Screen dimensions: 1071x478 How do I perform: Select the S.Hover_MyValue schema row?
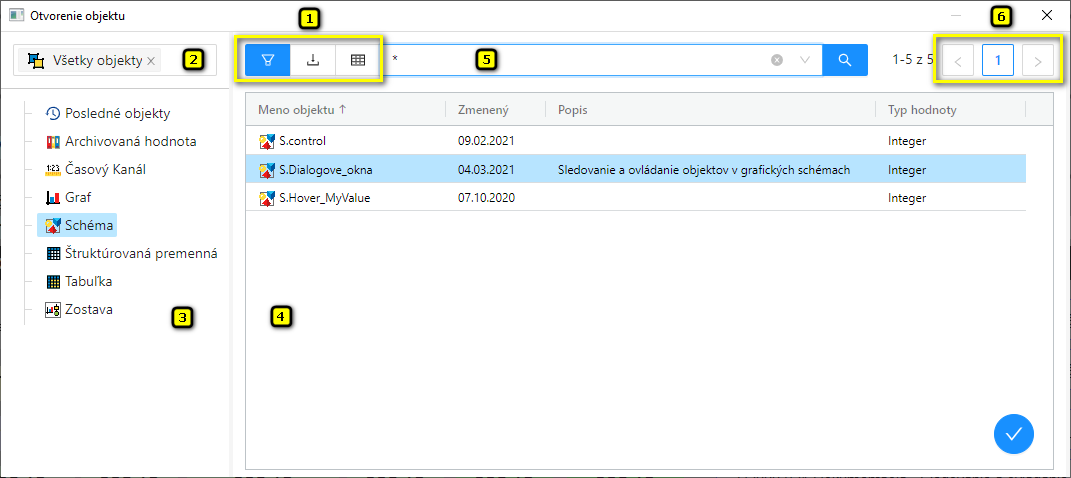click(324, 198)
